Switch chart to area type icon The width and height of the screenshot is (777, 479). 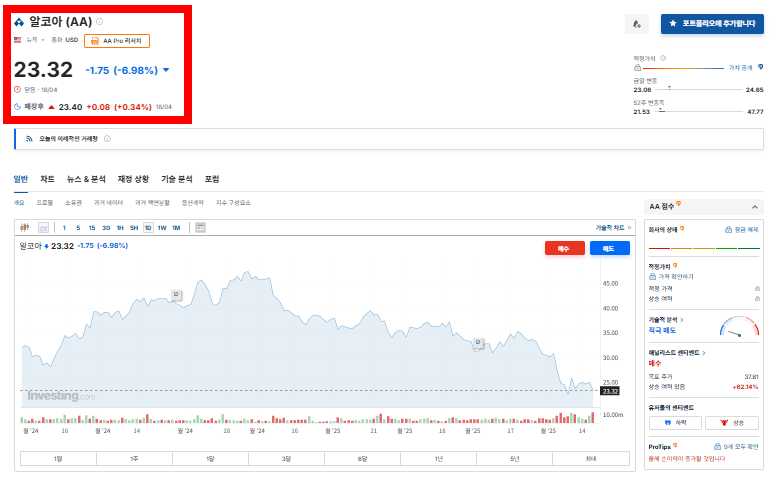pos(44,227)
